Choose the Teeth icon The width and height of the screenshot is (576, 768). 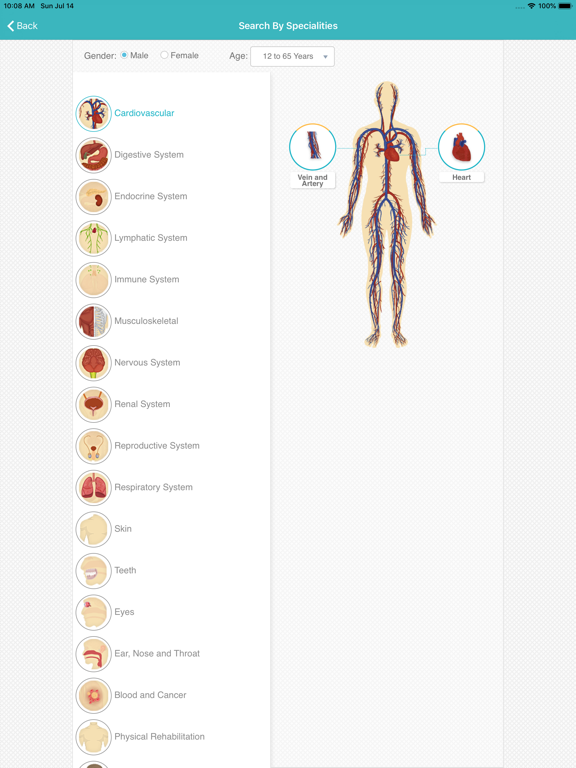[94, 571]
